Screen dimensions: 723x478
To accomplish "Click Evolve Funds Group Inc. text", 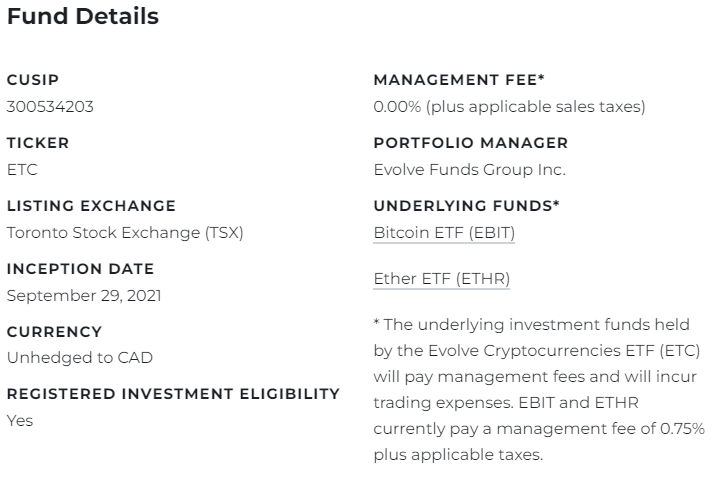I will (469, 170).
